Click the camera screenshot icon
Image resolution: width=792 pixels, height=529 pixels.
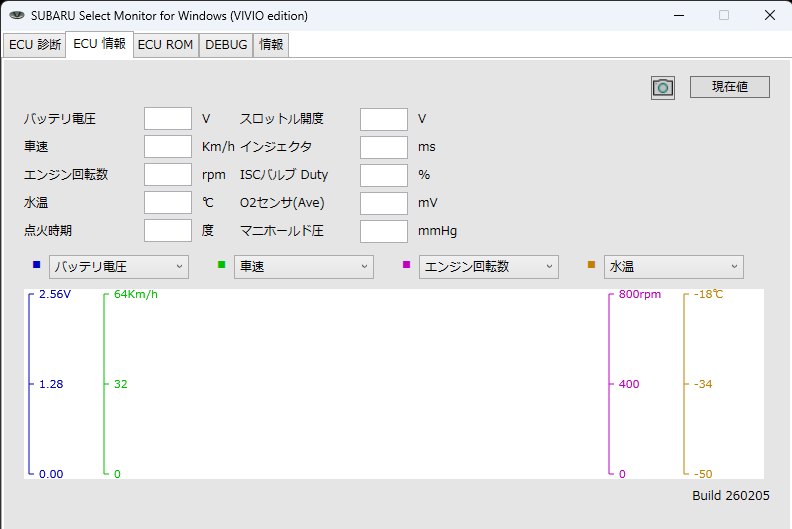click(x=662, y=88)
